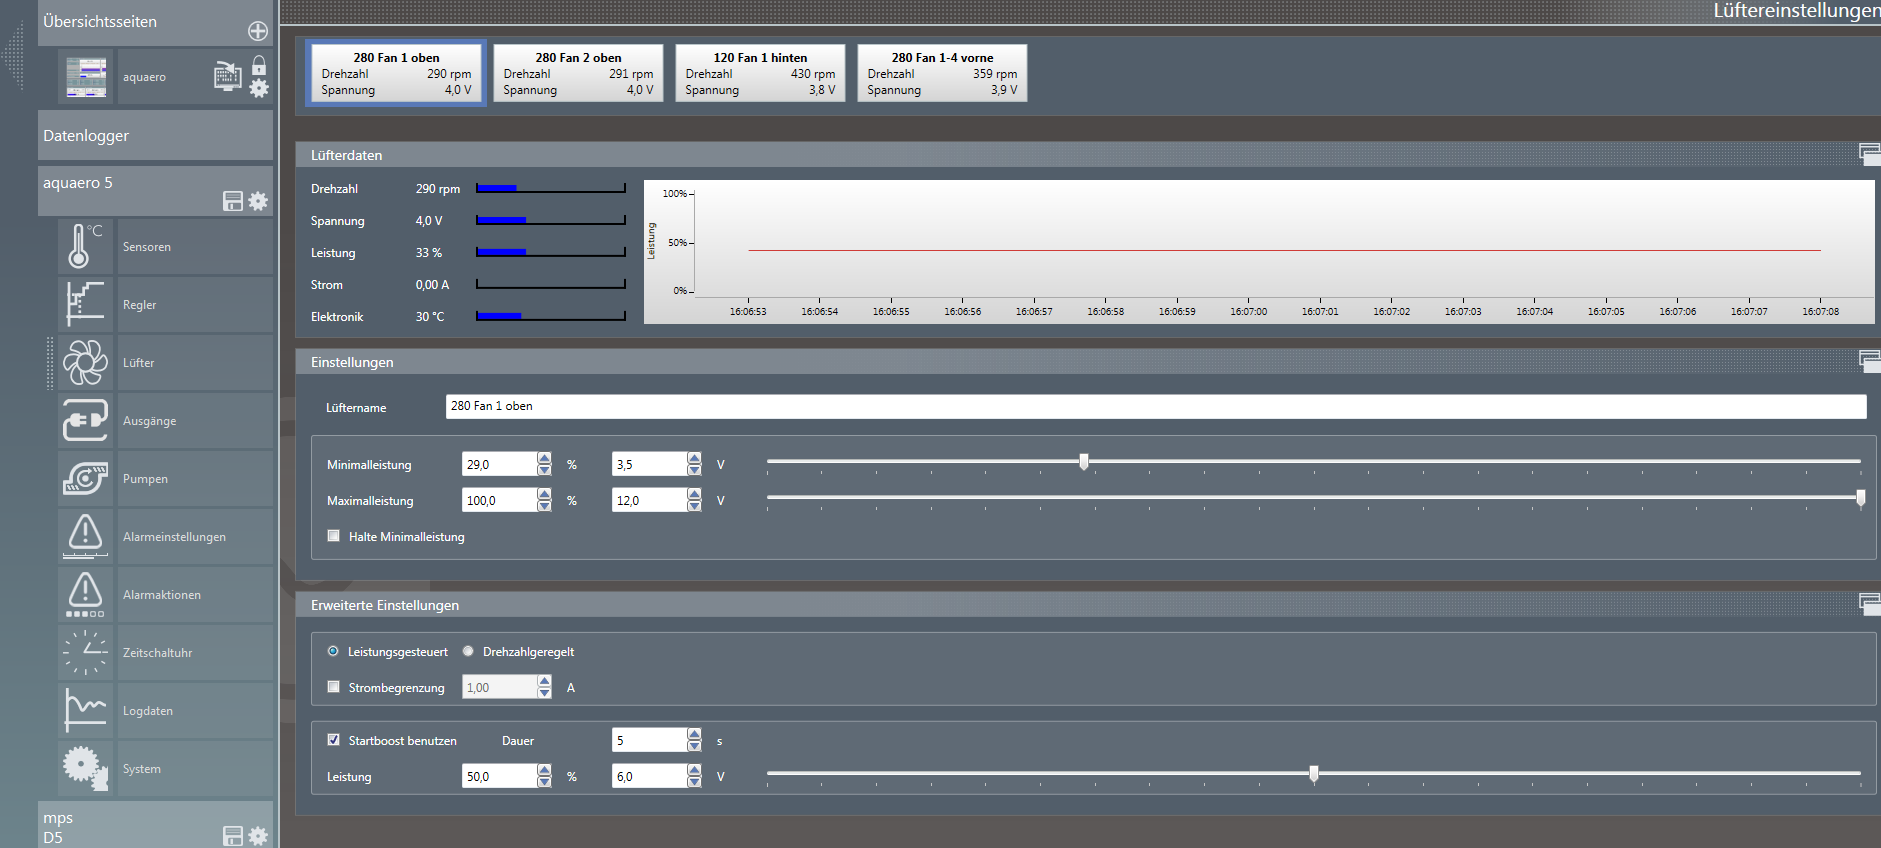
Task: Select the Lüfter fan icon
Action: (x=85, y=362)
